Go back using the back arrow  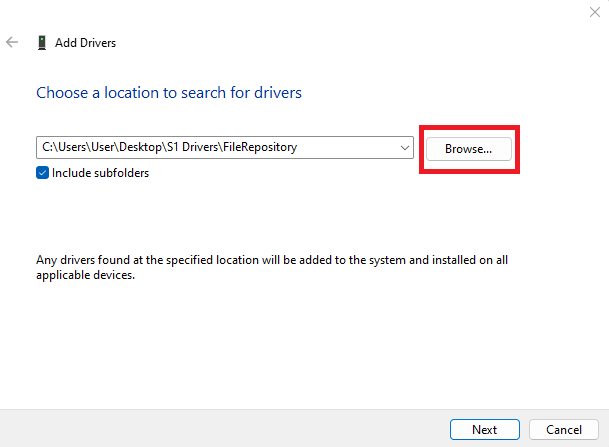click(x=12, y=42)
